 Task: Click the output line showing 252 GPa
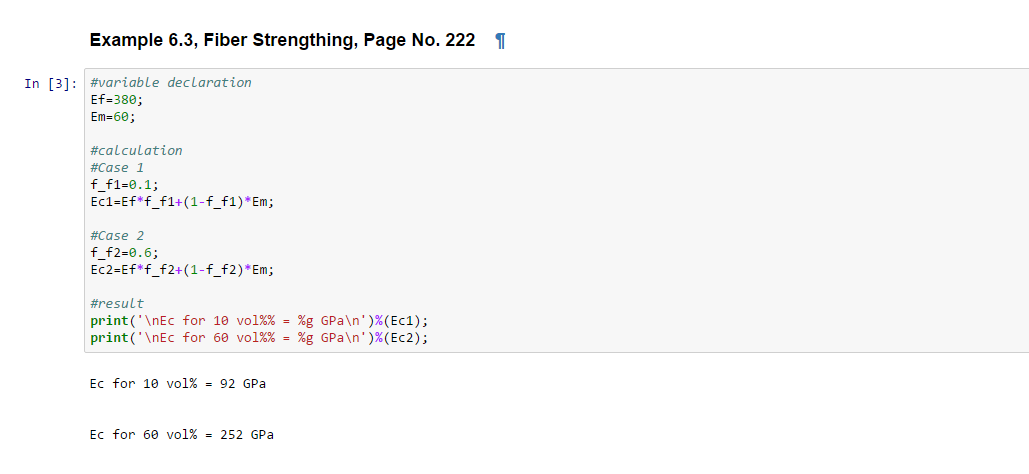tap(181, 435)
